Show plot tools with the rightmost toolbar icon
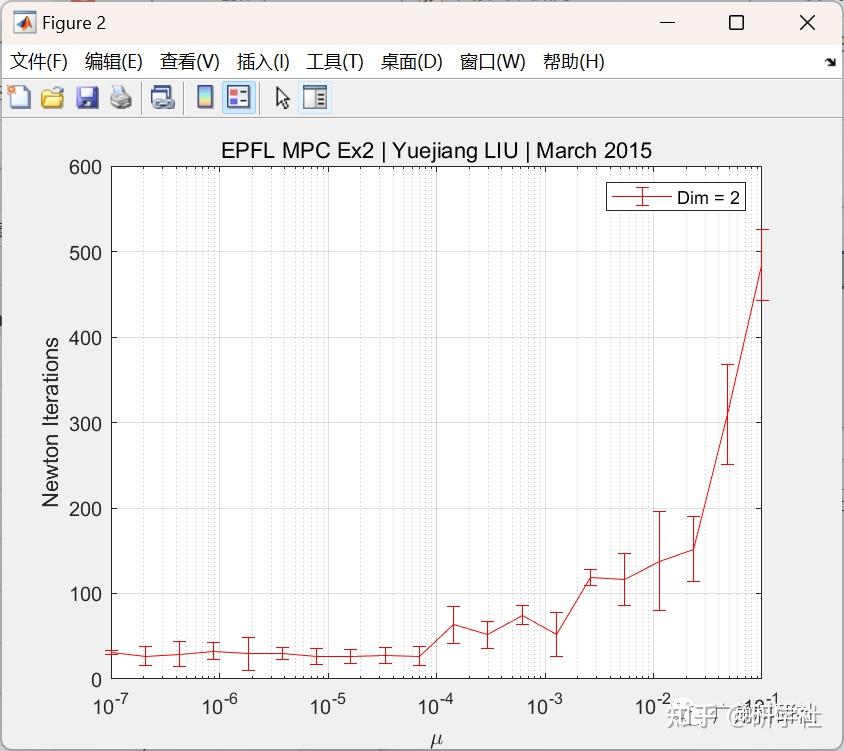This screenshot has height=751, width=844. pyautogui.click(x=317, y=97)
